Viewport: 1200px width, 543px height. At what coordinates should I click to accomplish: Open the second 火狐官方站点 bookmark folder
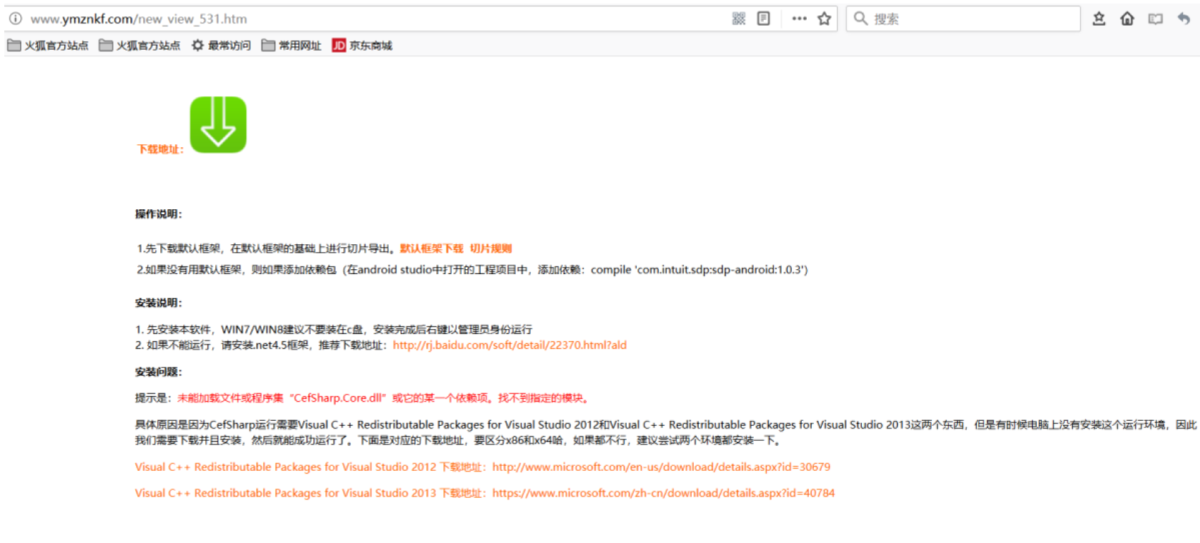139,46
